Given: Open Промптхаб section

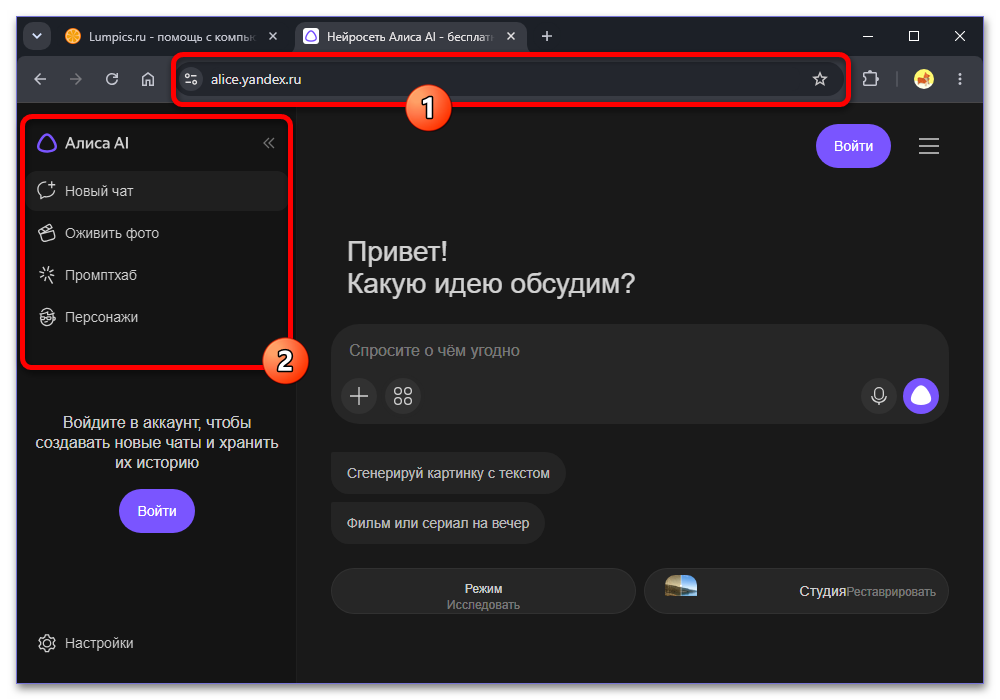Looking at the screenshot, I should pos(157,275).
